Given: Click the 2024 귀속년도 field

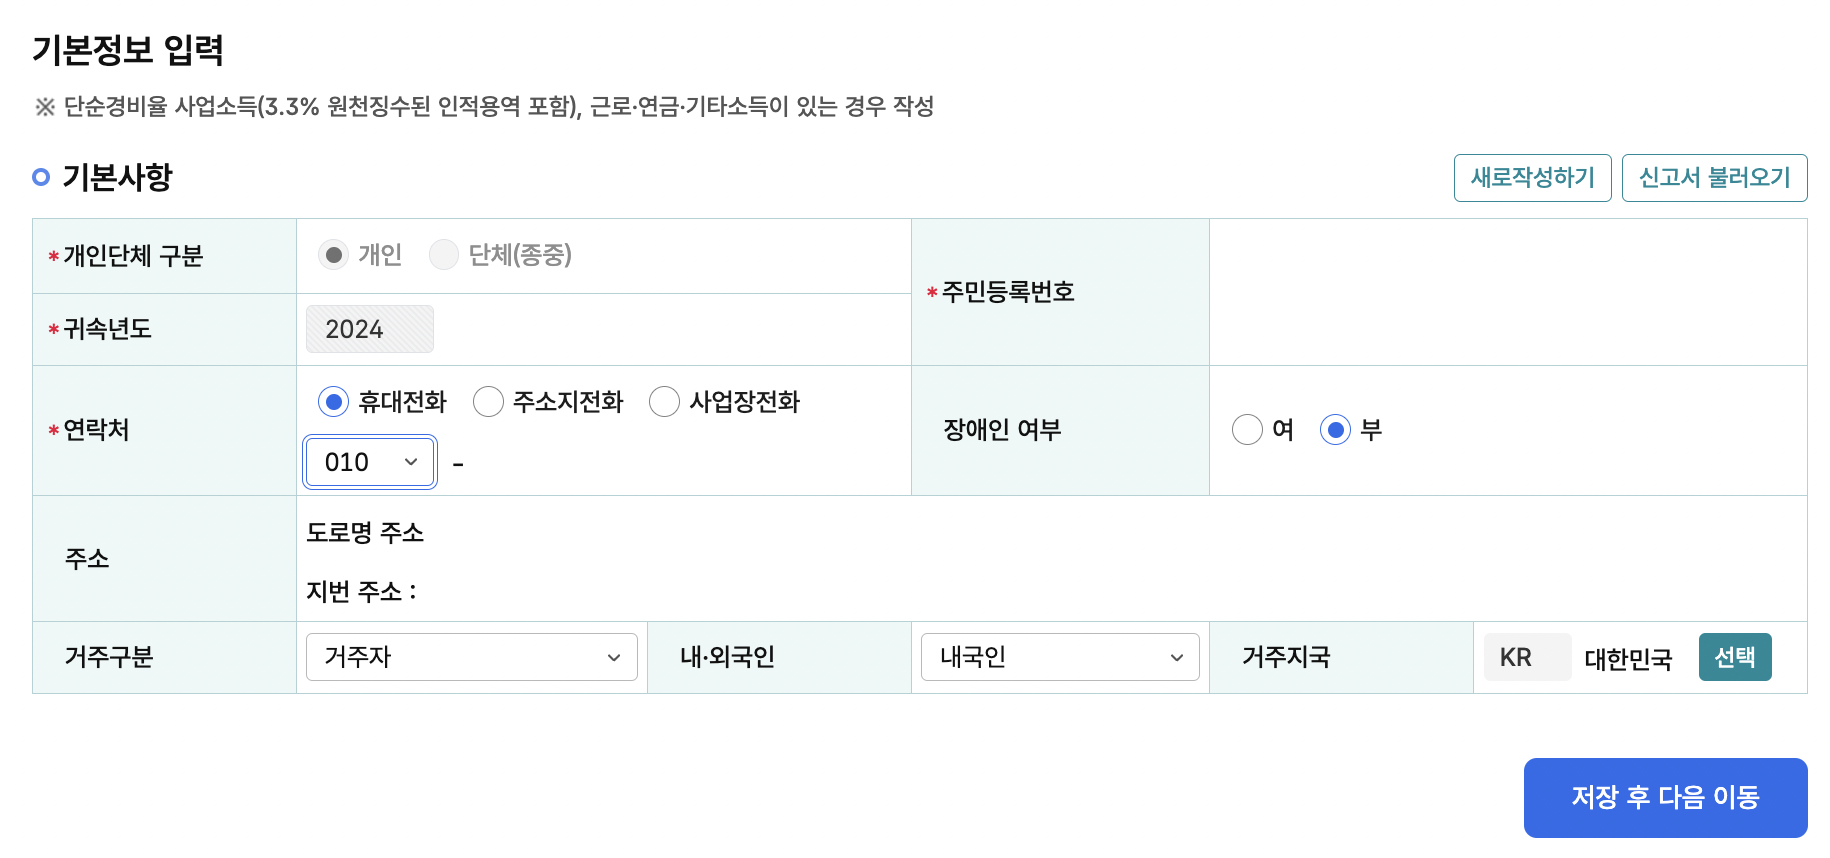Looking at the screenshot, I should (369, 328).
